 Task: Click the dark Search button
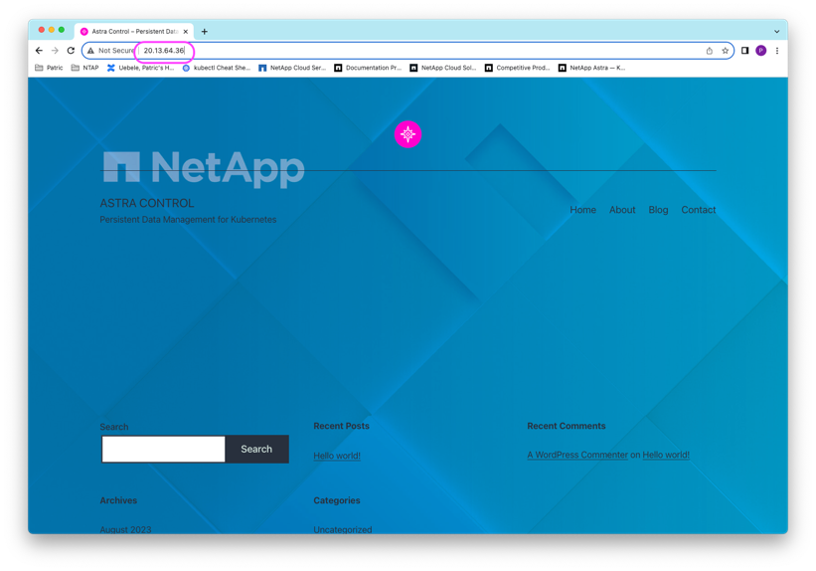coord(257,449)
